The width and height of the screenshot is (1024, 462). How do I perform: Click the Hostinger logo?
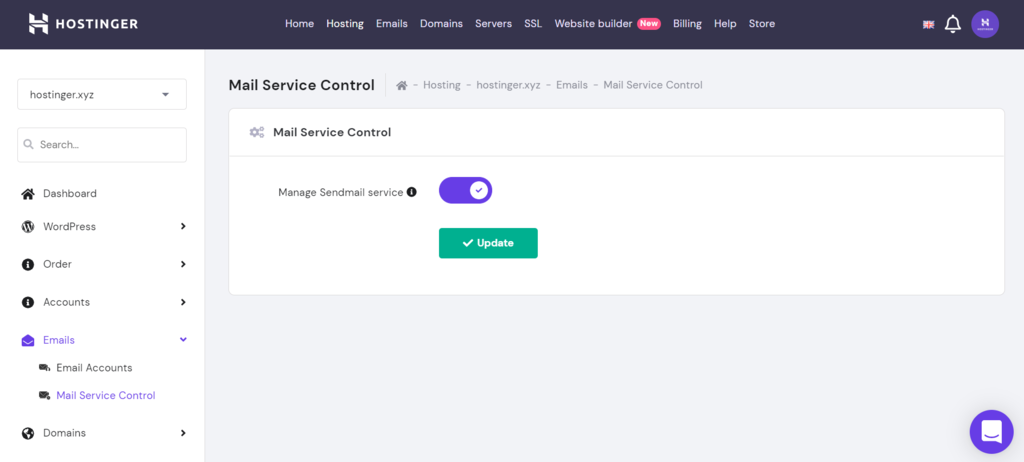(x=83, y=24)
